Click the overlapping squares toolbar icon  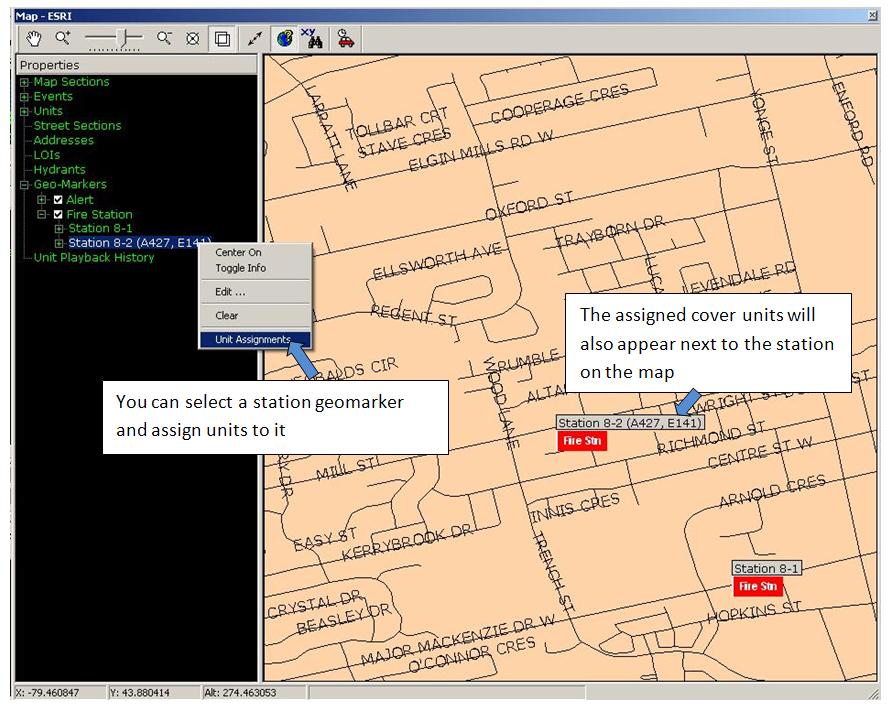(x=222, y=38)
